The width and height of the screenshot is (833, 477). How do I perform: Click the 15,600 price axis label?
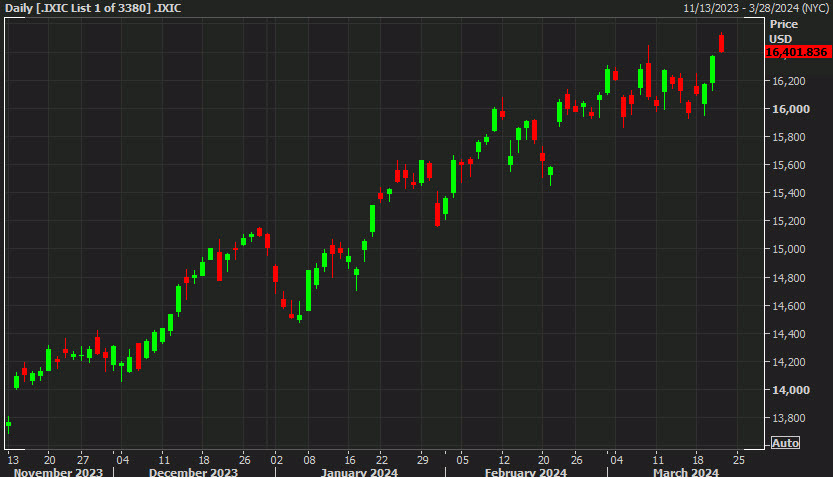point(788,165)
